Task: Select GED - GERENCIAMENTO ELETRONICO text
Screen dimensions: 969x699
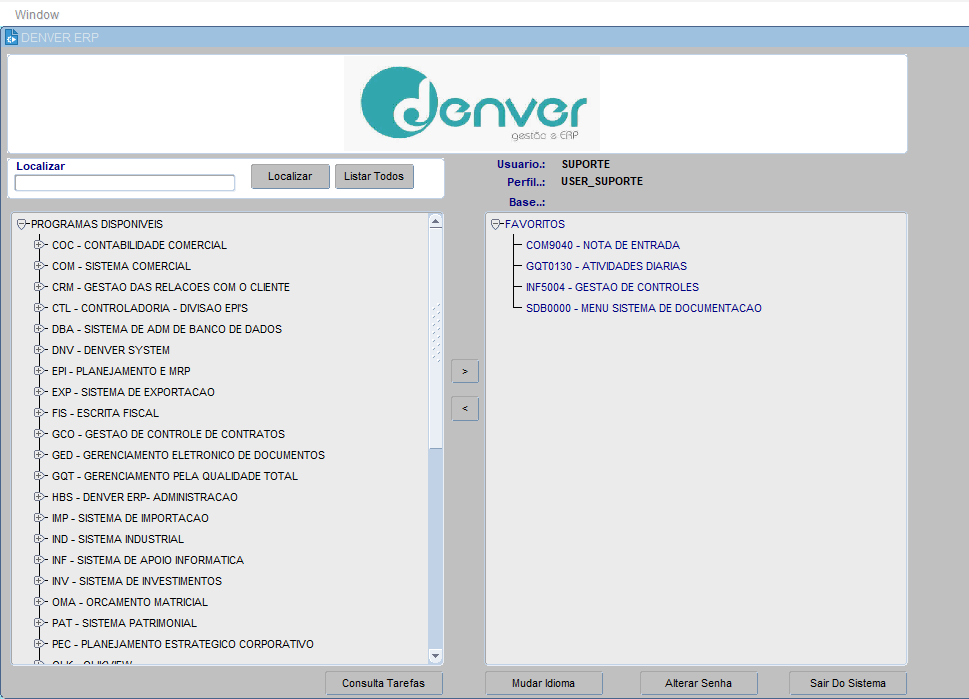Action: click(188, 455)
